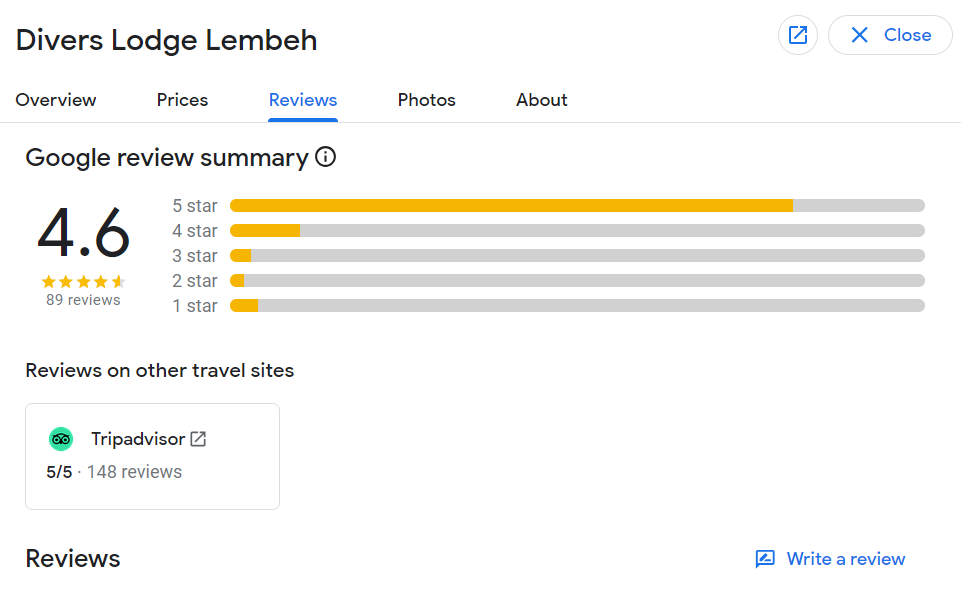Viewport: 961px width, 598px height.
Task: Go to the Photos tab
Action: (x=427, y=100)
